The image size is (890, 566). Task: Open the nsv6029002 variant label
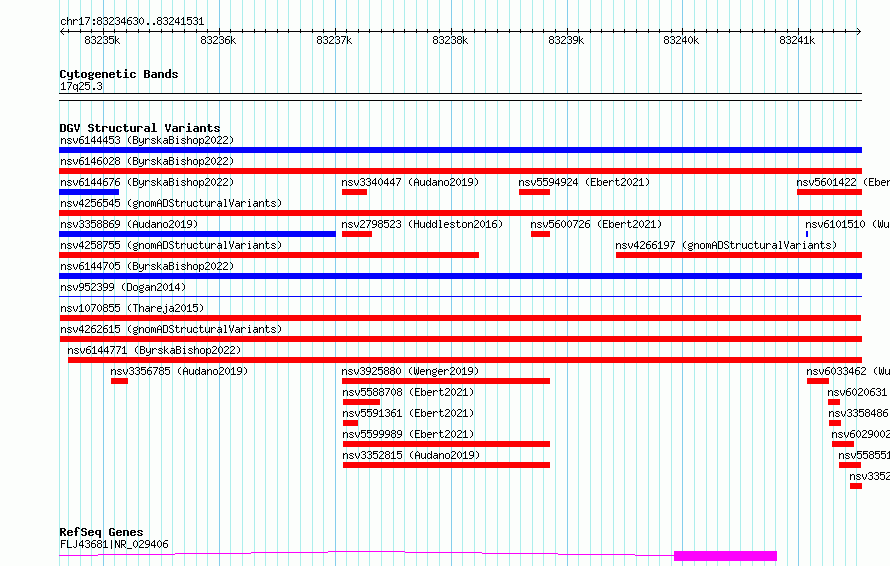(x=860, y=434)
